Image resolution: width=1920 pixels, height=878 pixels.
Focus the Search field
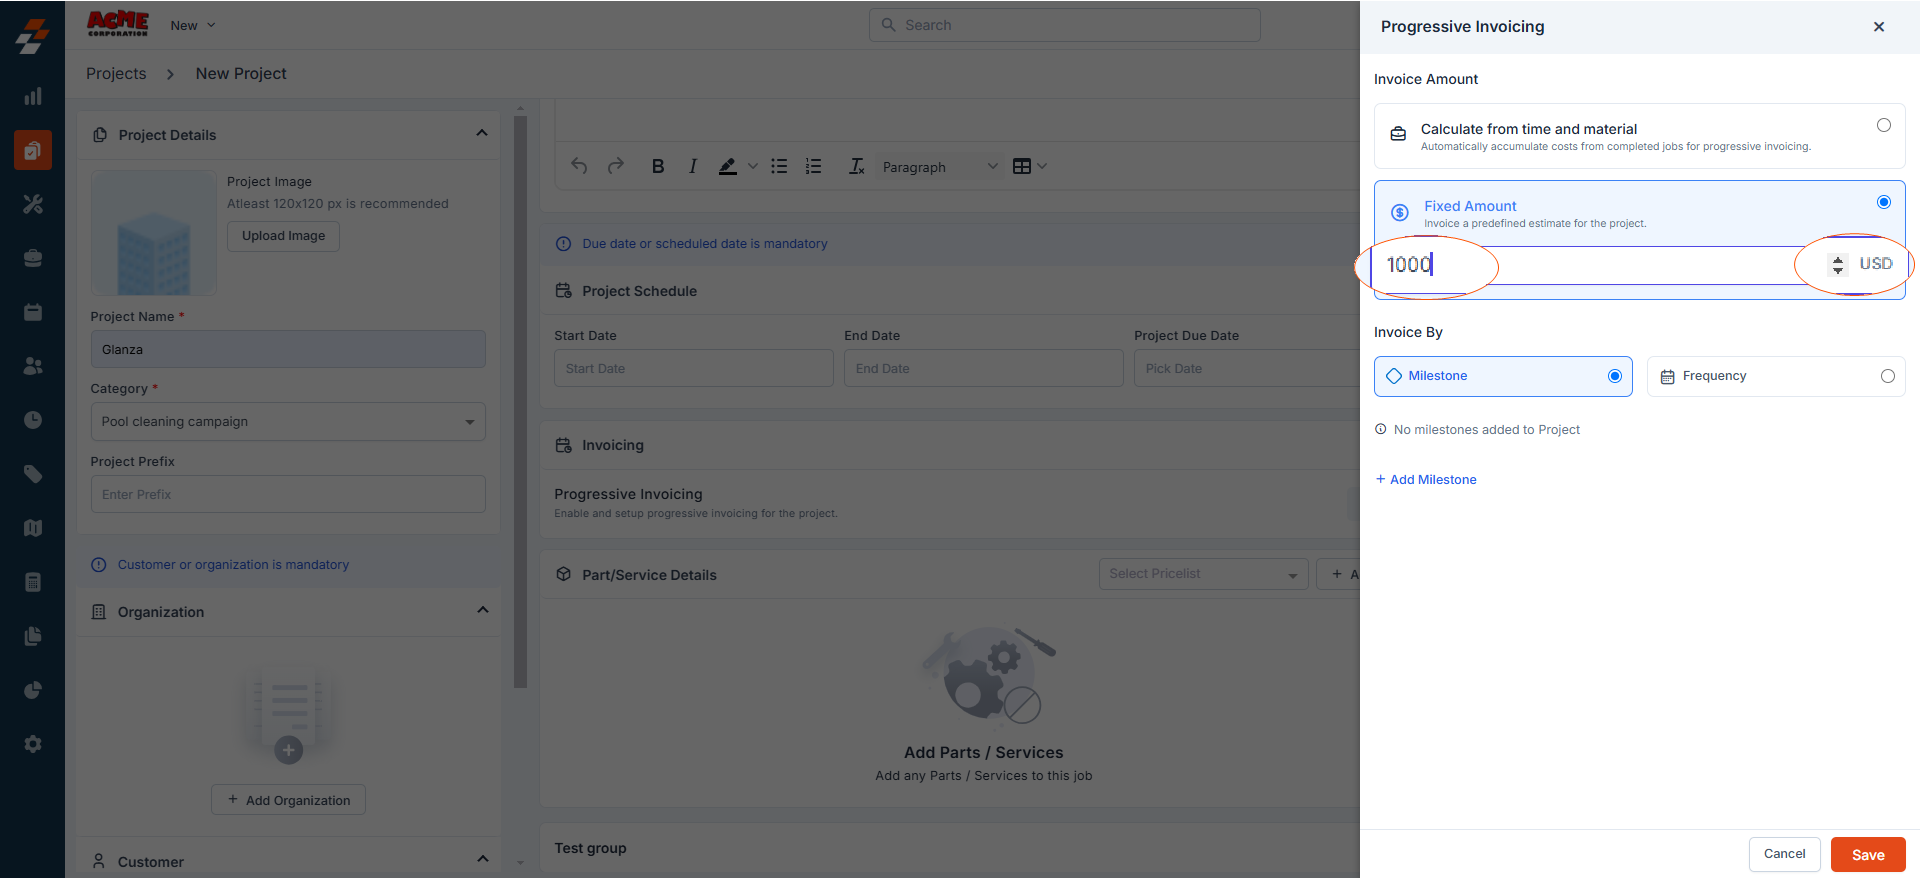1065,25
